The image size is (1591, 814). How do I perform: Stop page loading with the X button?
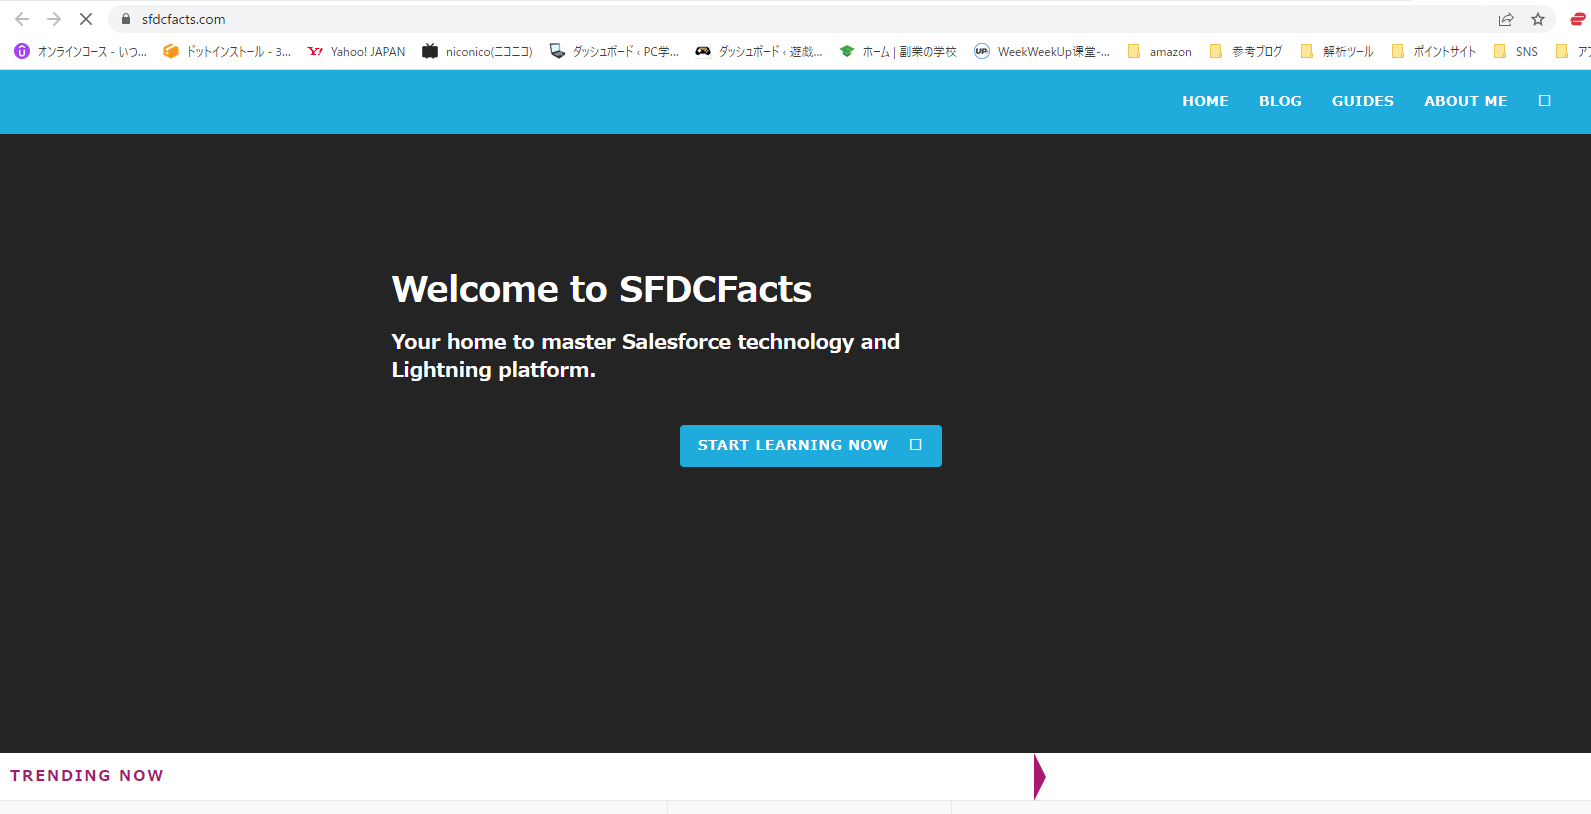click(86, 19)
